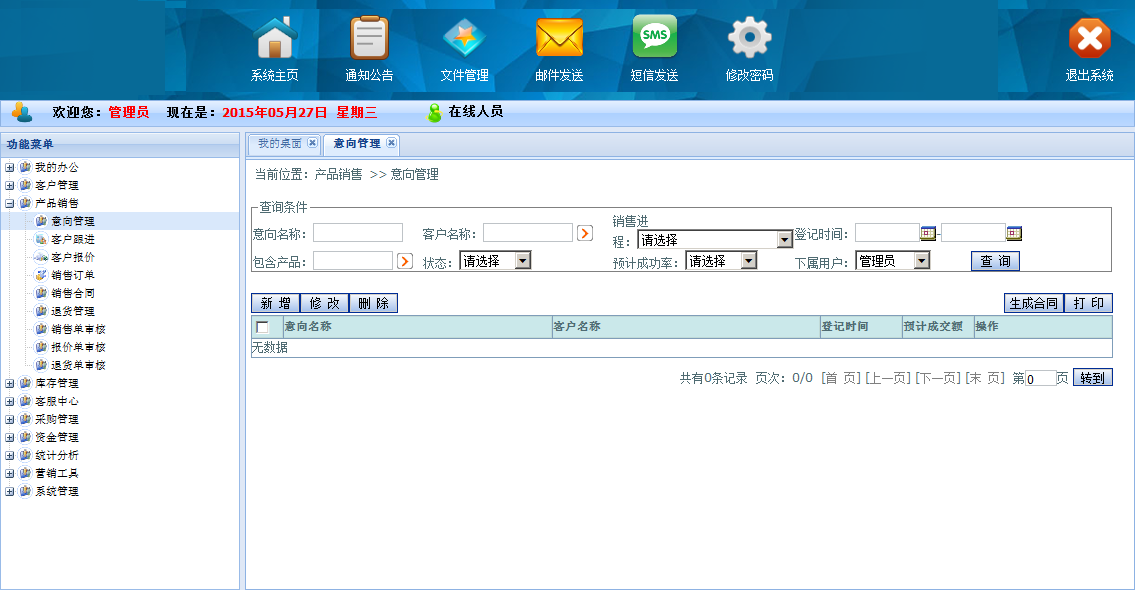The height and width of the screenshot is (590, 1135).
Task: Open the 文件管理 icon
Action: 464,39
